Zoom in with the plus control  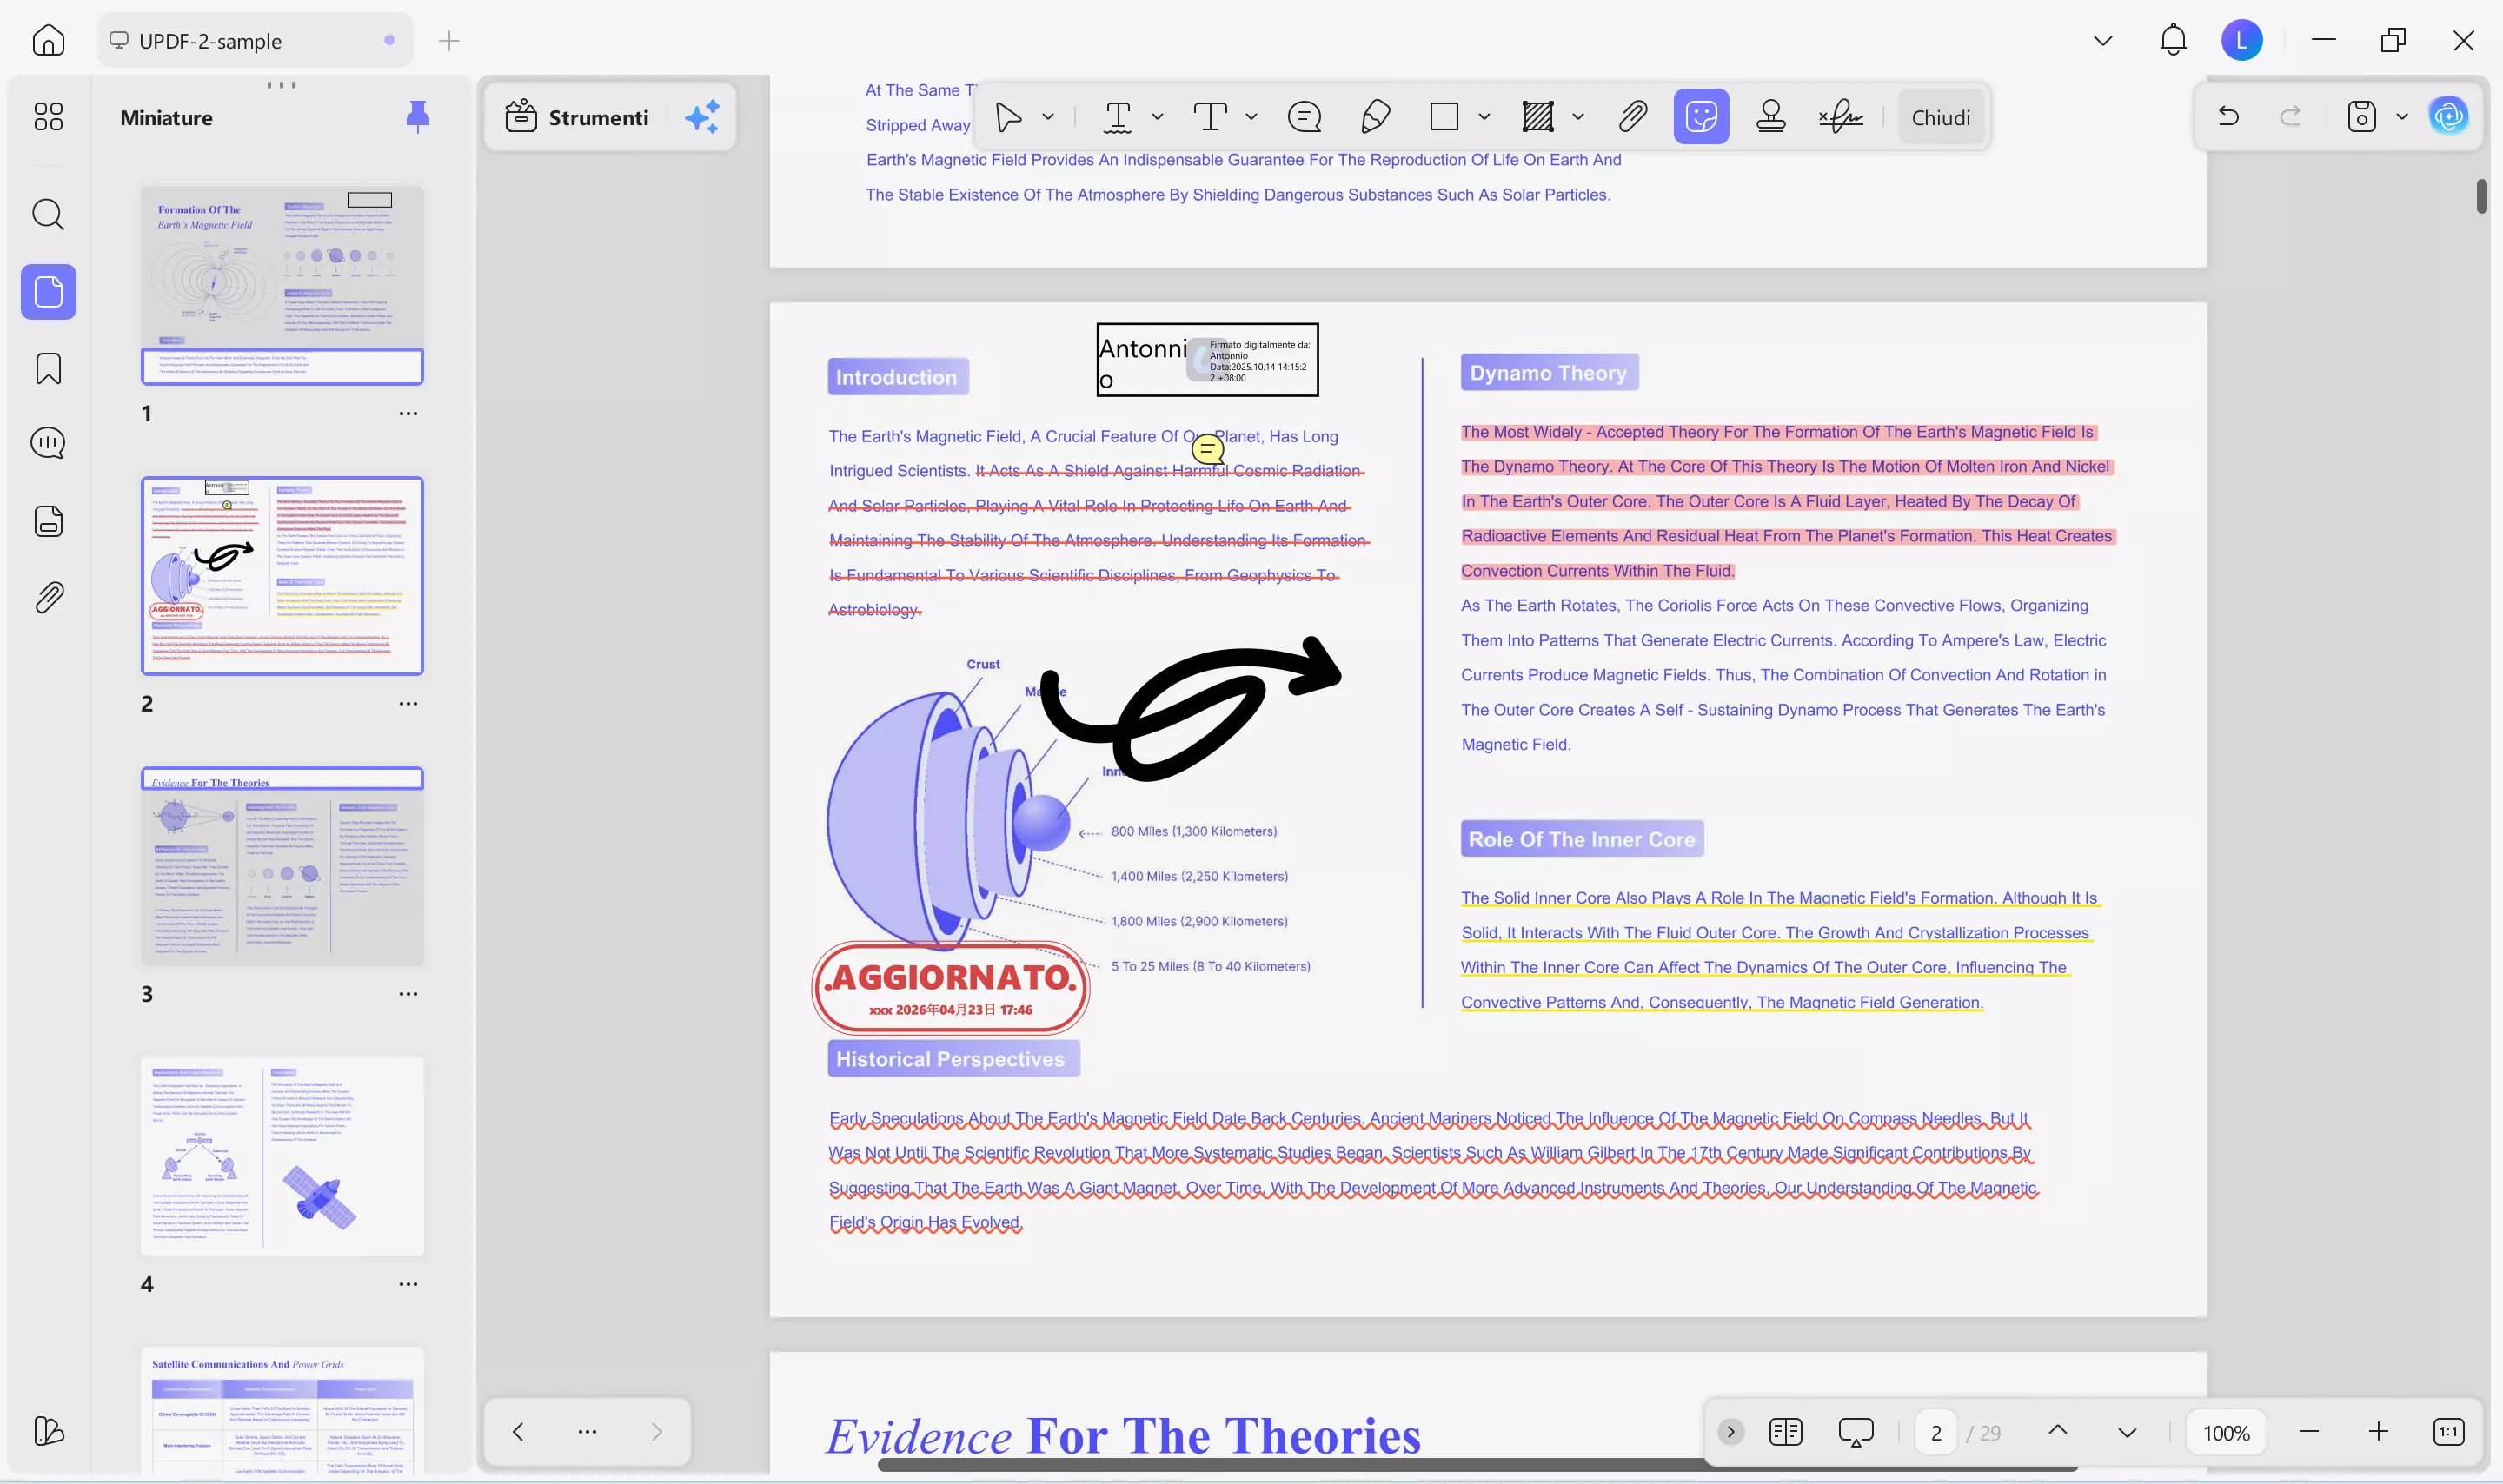tap(2377, 1431)
